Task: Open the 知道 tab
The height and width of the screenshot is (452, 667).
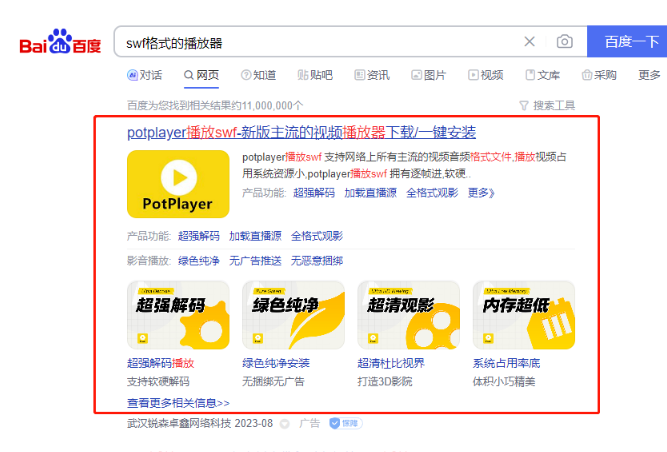Action: pos(258,75)
